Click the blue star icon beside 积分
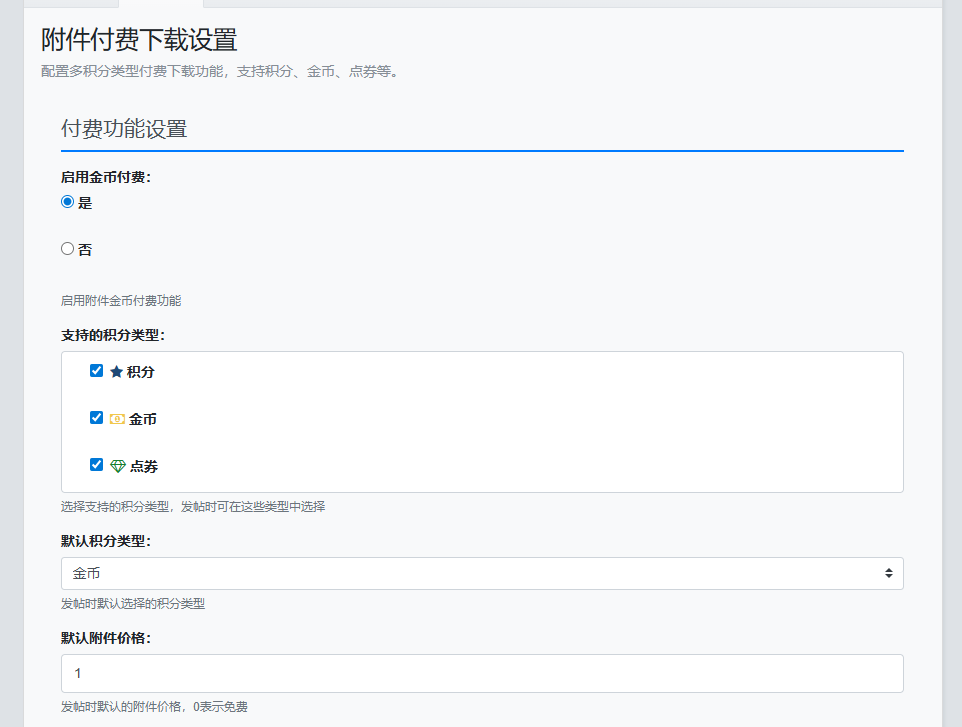This screenshot has width=962, height=727. 116,372
